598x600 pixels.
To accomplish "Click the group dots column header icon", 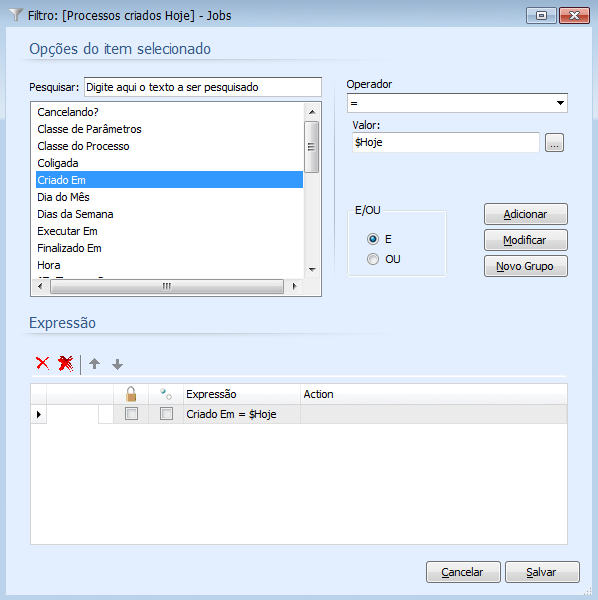I will (166, 394).
